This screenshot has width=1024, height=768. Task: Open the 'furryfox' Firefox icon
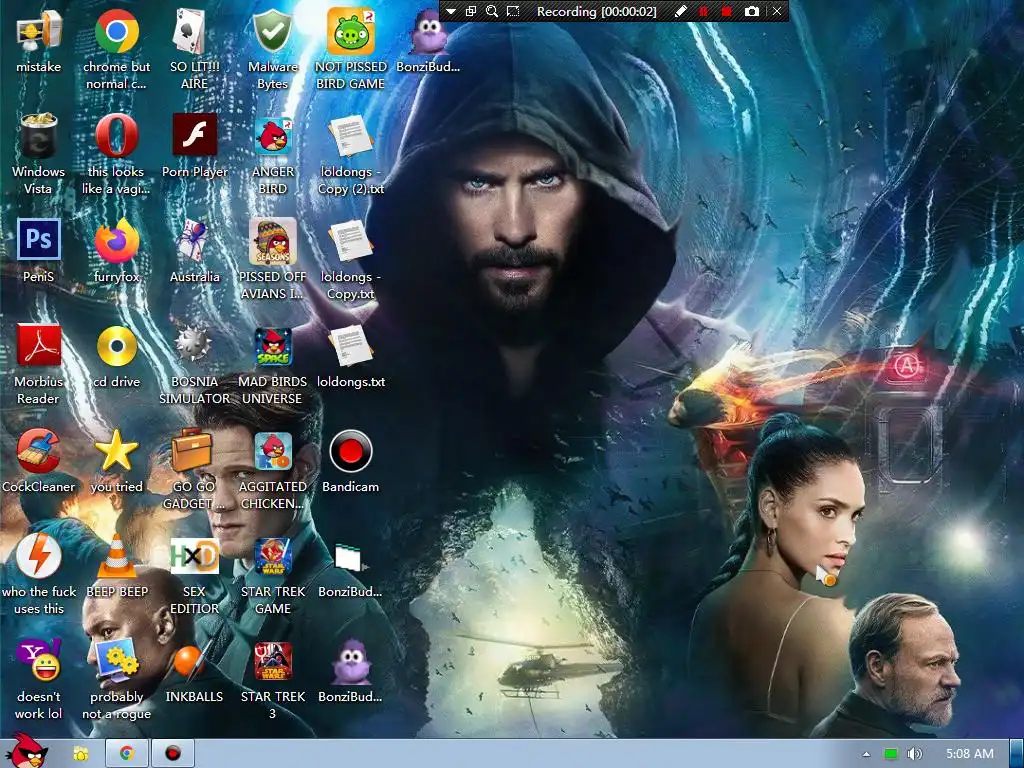pyautogui.click(x=116, y=241)
